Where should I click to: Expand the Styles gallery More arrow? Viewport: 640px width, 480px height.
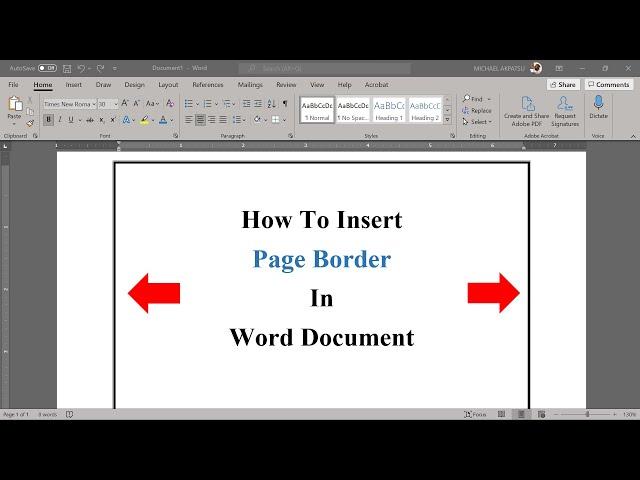point(447,120)
